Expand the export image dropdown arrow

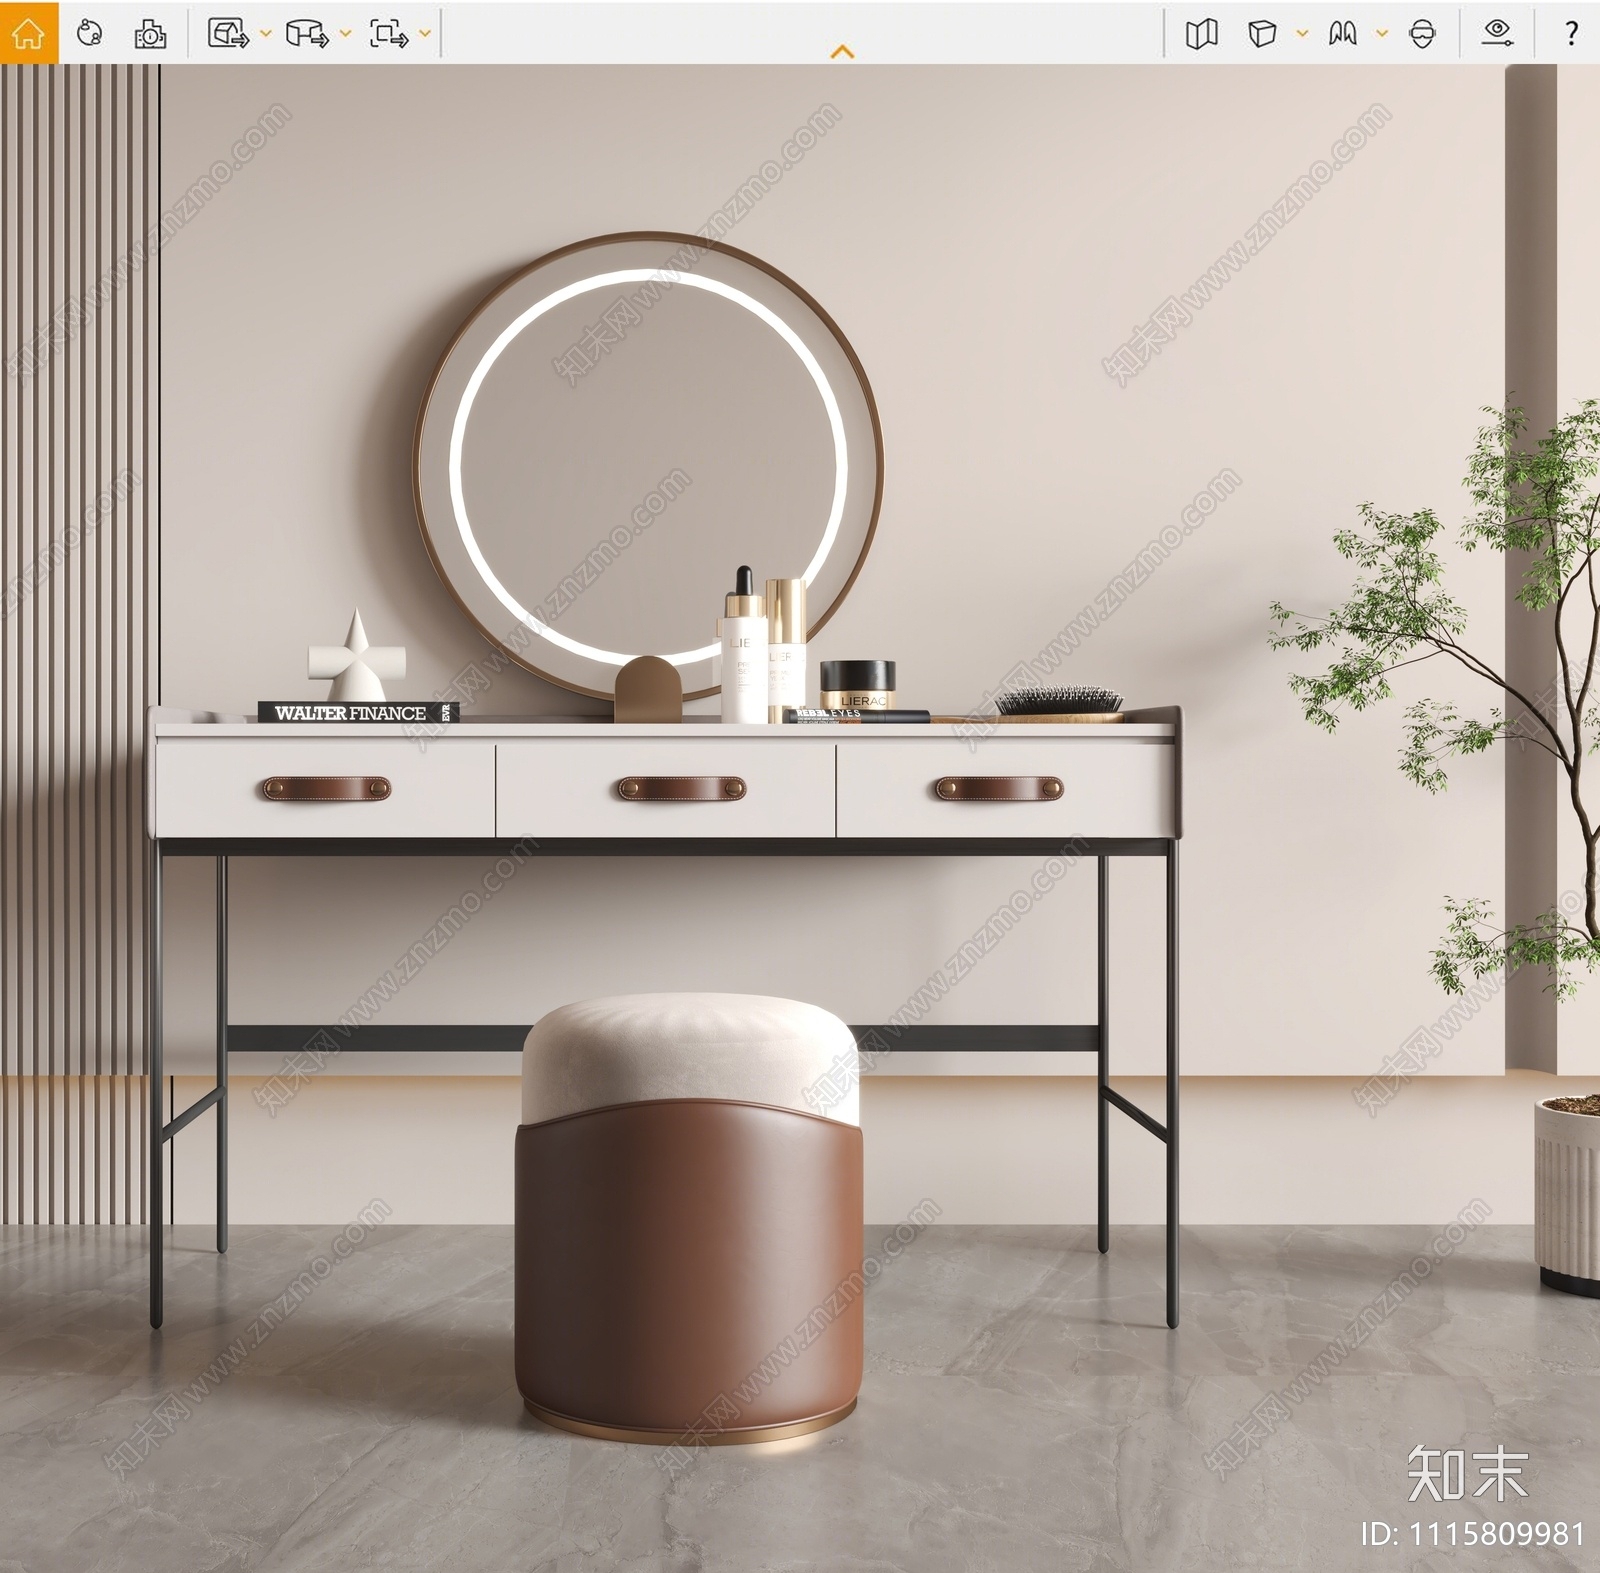[265, 33]
